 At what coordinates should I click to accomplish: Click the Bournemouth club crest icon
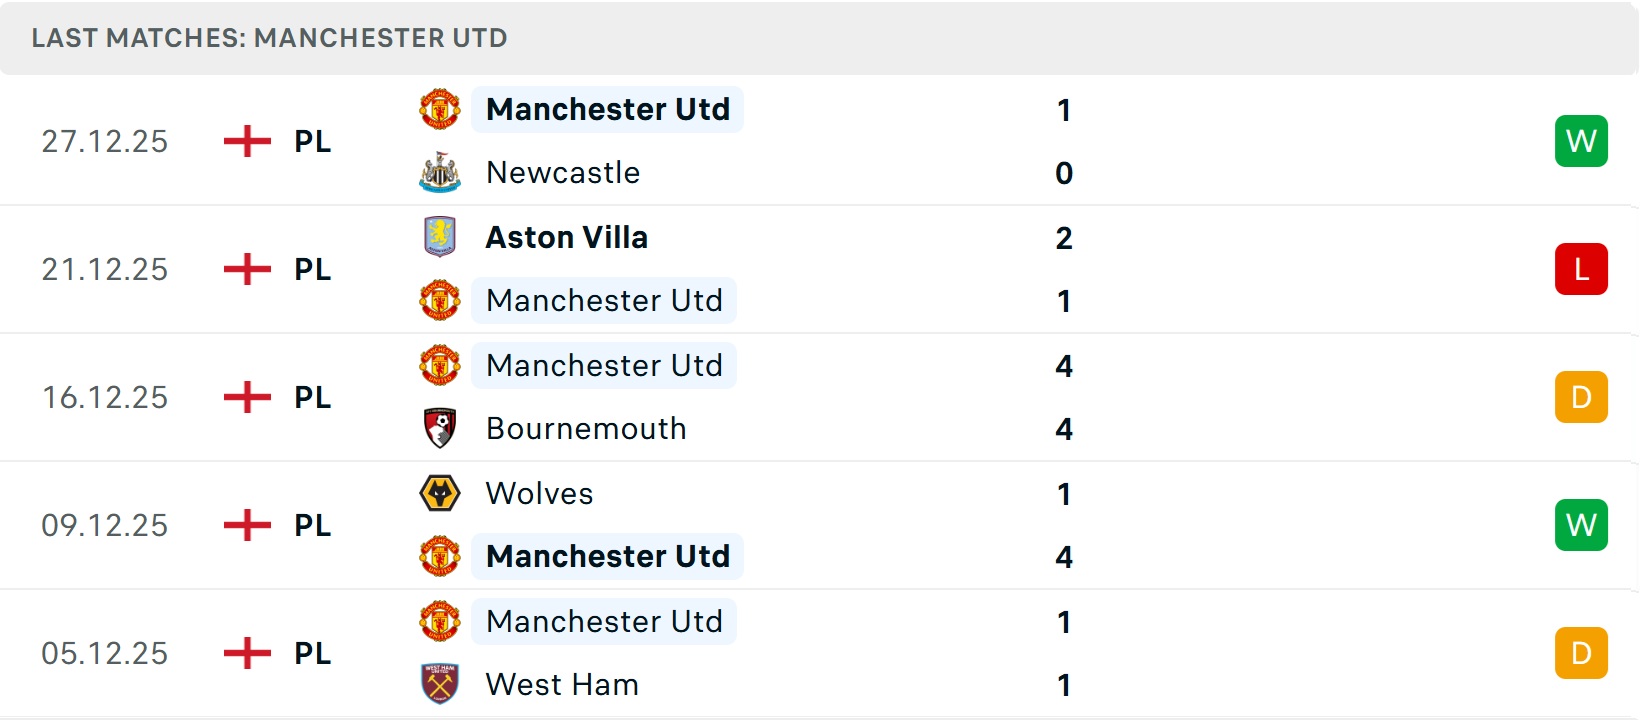click(439, 429)
